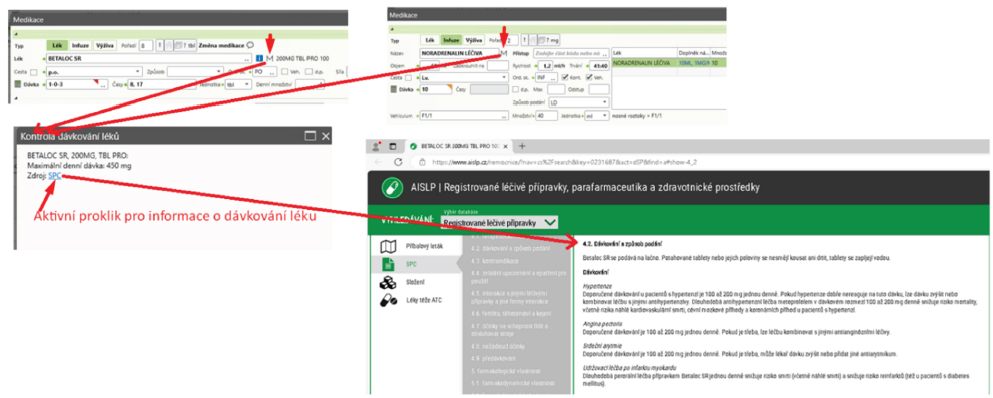Select Lék type in left Medikace window
This screenshot has height=398, width=993.
[57, 46]
